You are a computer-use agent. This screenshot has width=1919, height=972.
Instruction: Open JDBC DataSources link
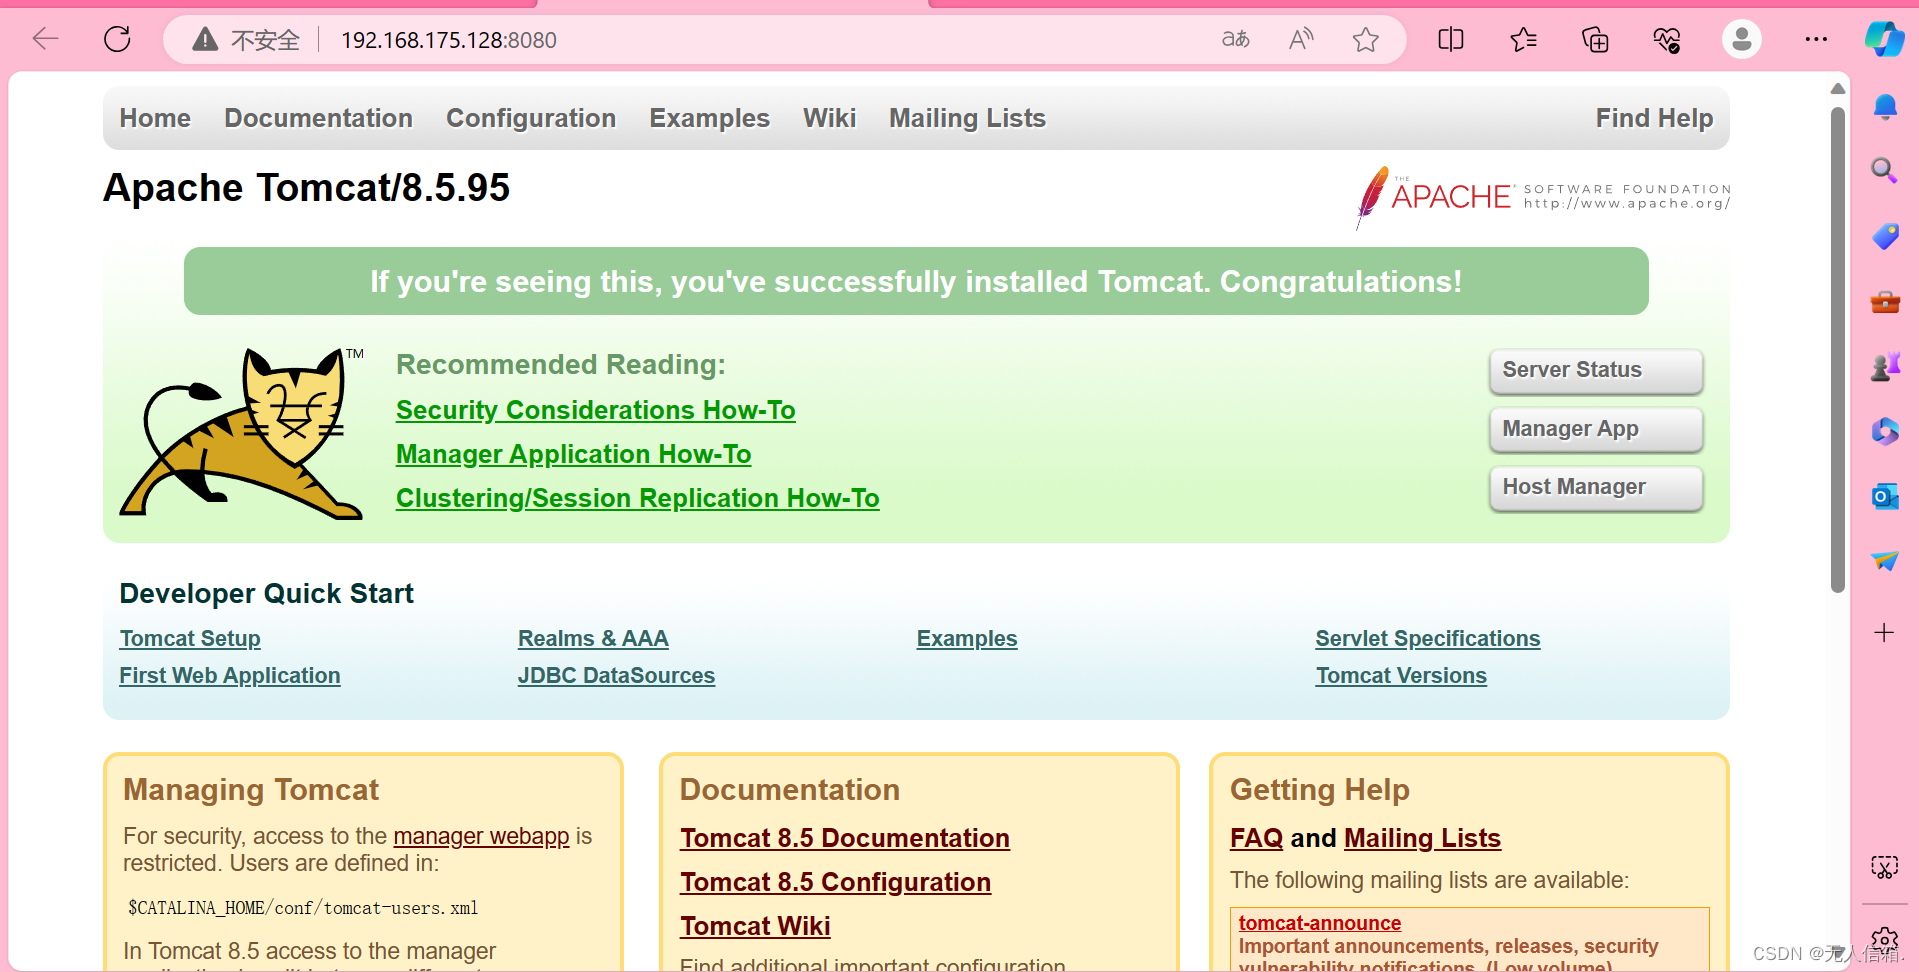pyautogui.click(x=616, y=675)
